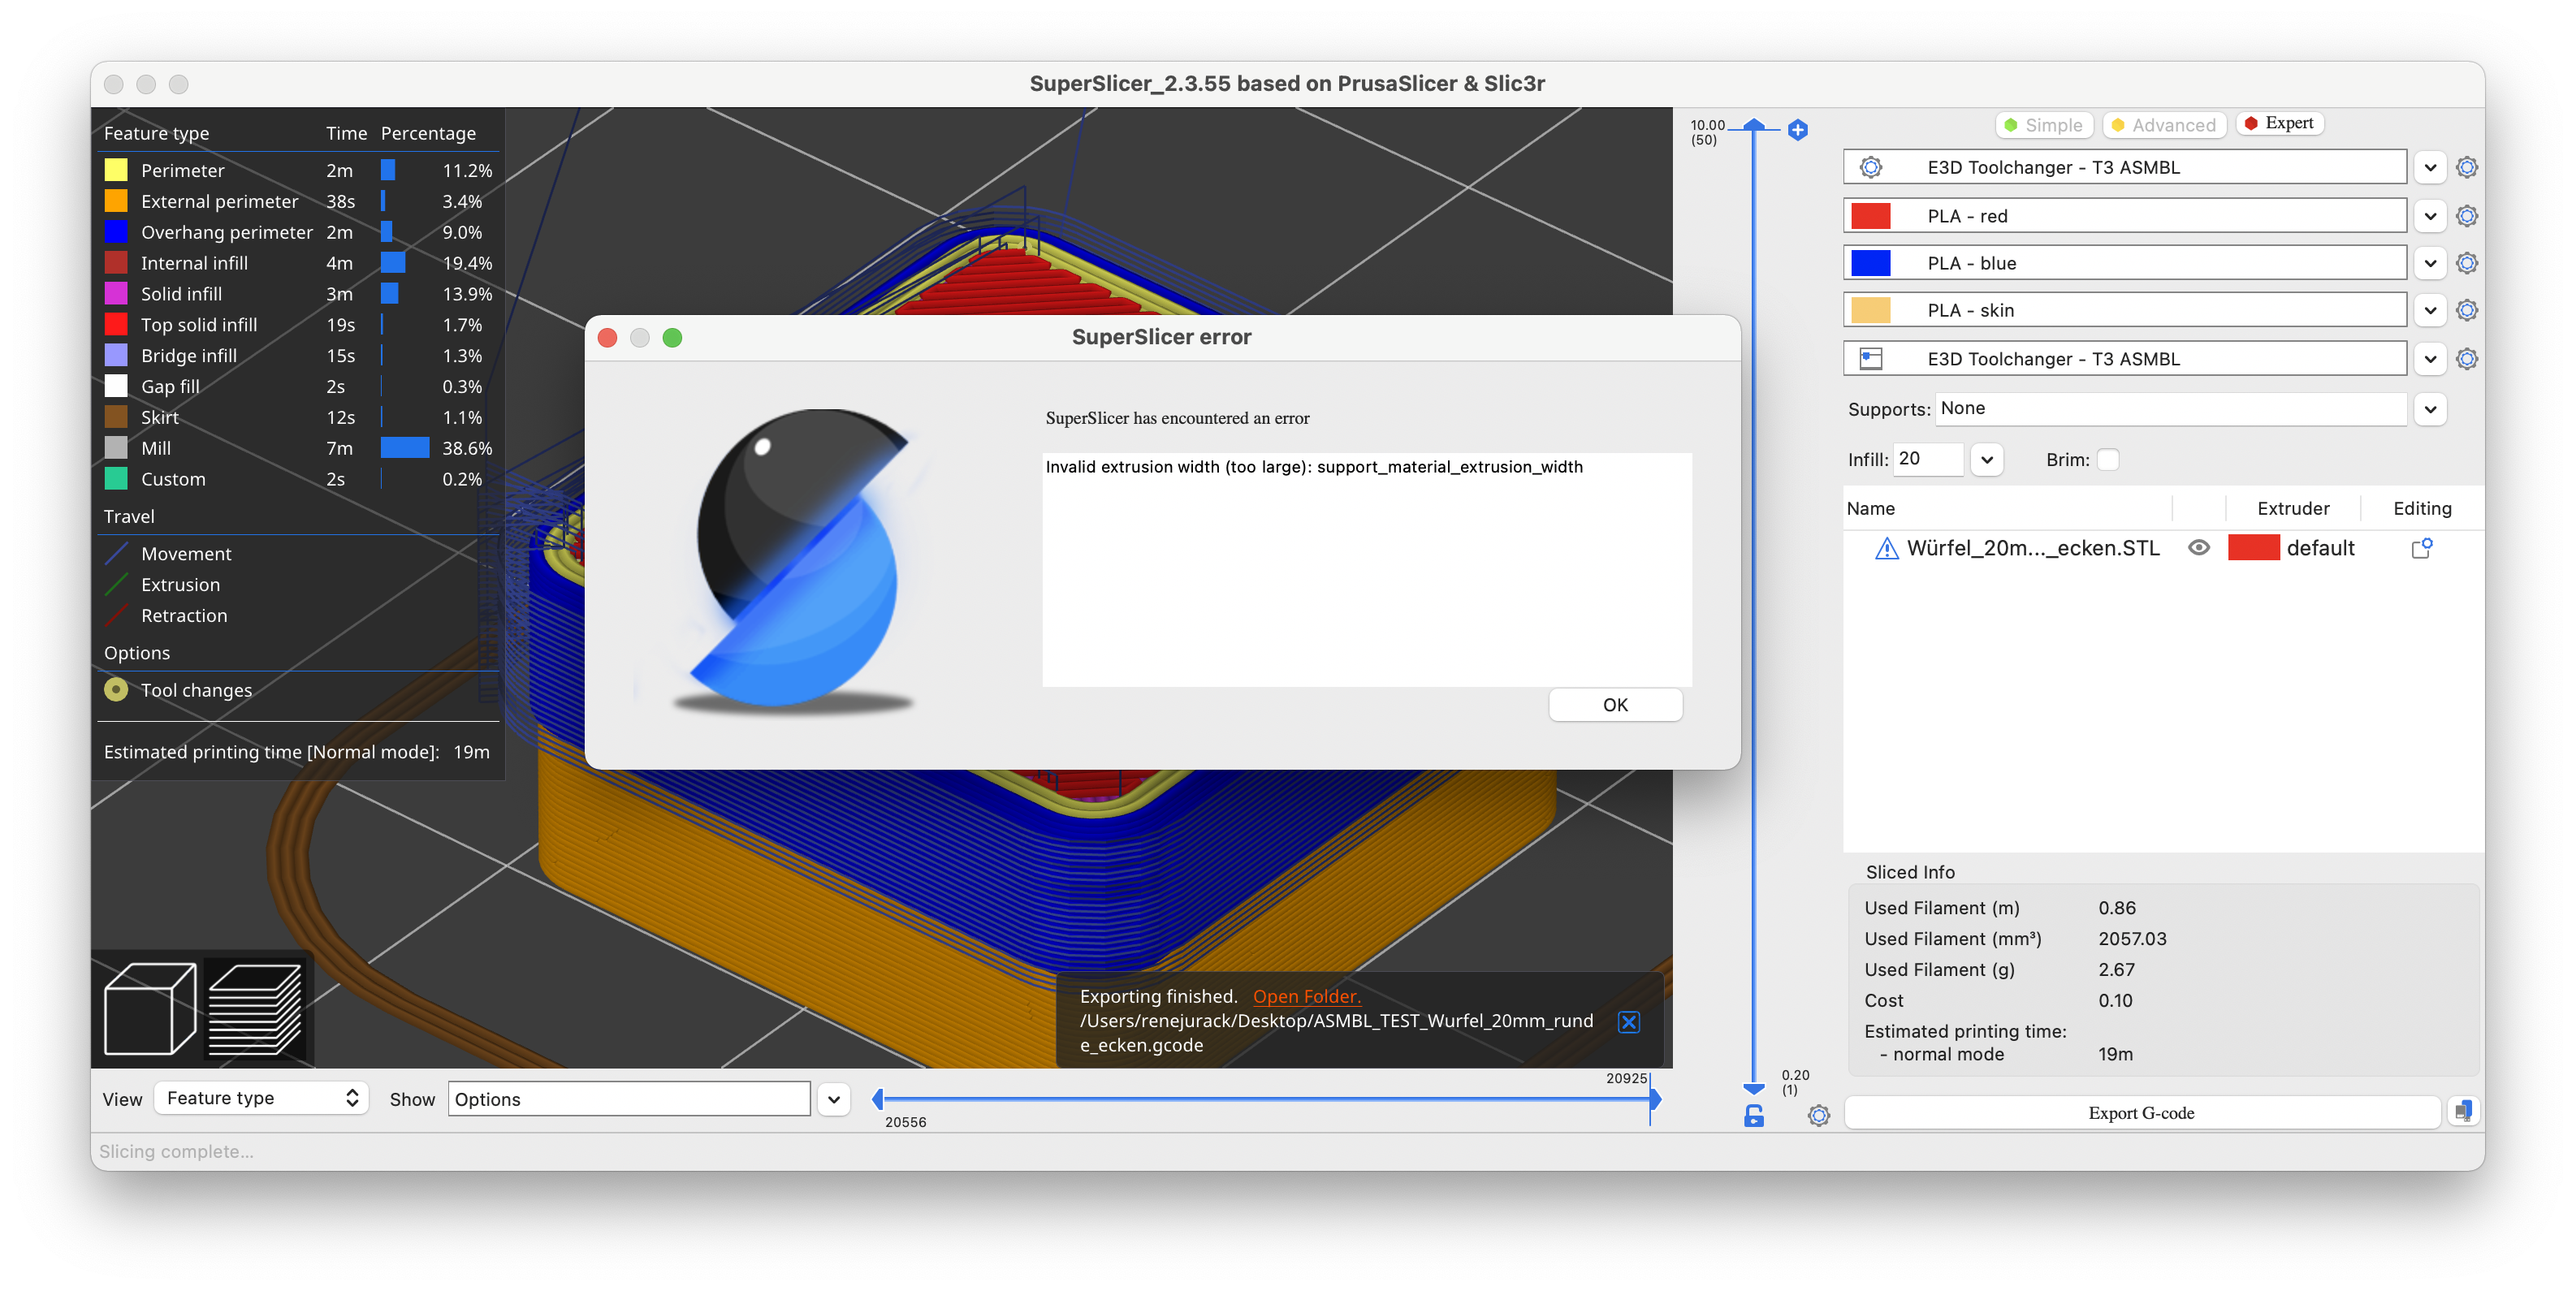Open the layer preview view
This screenshot has height=1291, width=2576.
[253, 1009]
